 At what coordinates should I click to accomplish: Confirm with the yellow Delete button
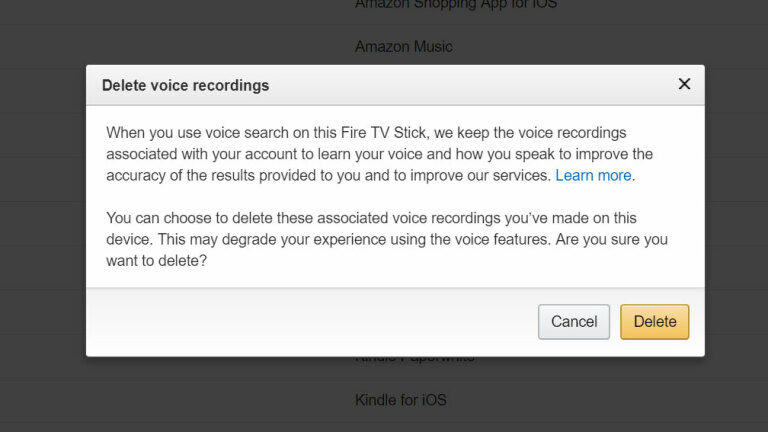[655, 322]
